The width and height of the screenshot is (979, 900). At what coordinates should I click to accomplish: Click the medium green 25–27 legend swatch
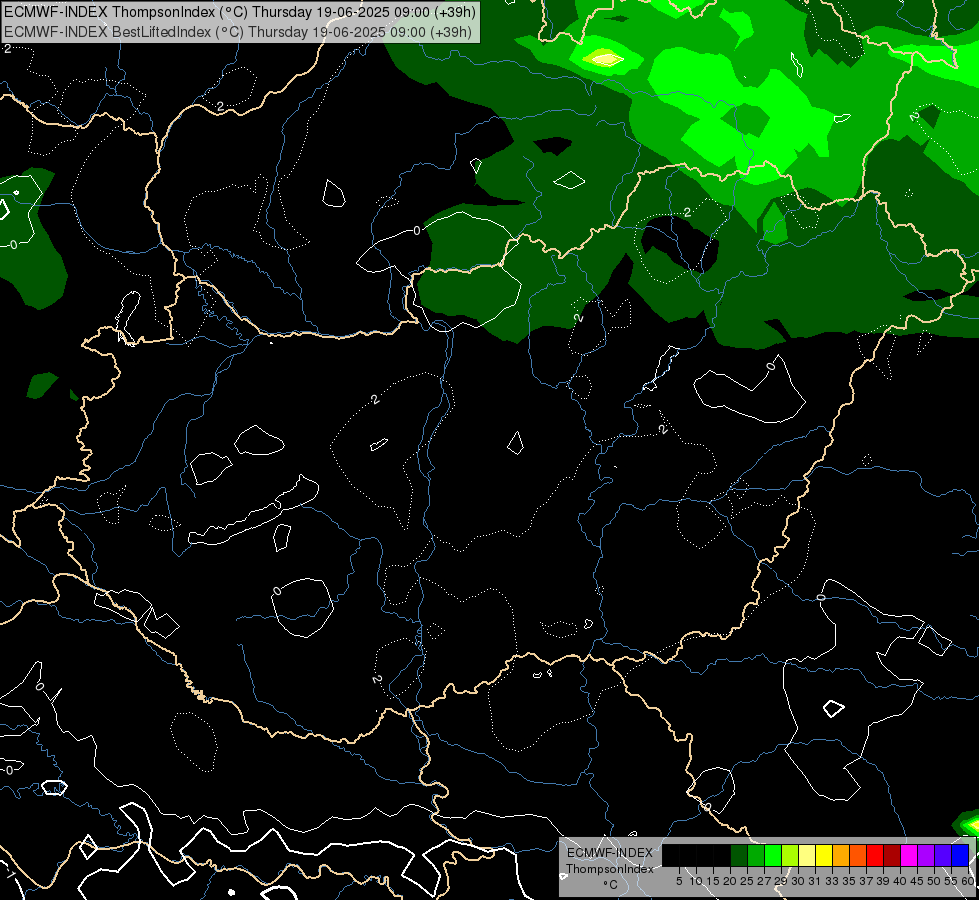pyautogui.click(x=756, y=855)
